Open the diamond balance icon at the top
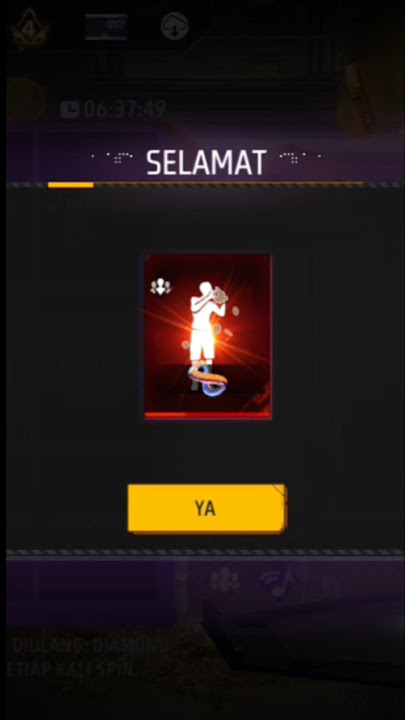The height and width of the screenshot is (720, 405). [x=106, y=27]
